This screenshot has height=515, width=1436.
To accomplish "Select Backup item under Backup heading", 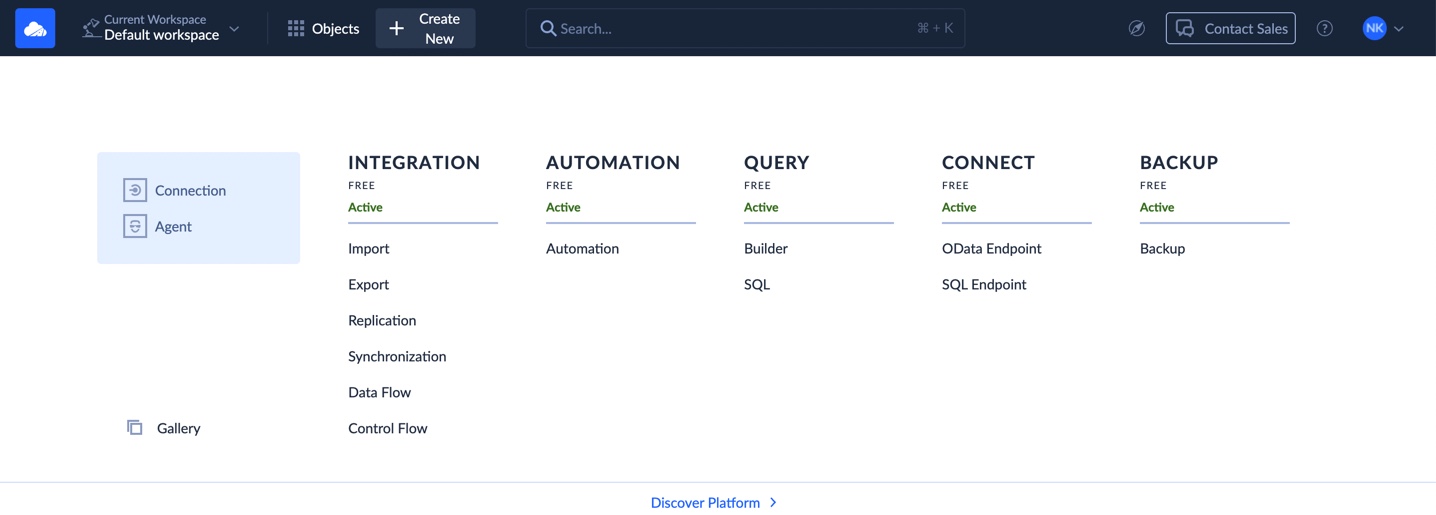I will pyautogui.click(x=1162, y=248).
